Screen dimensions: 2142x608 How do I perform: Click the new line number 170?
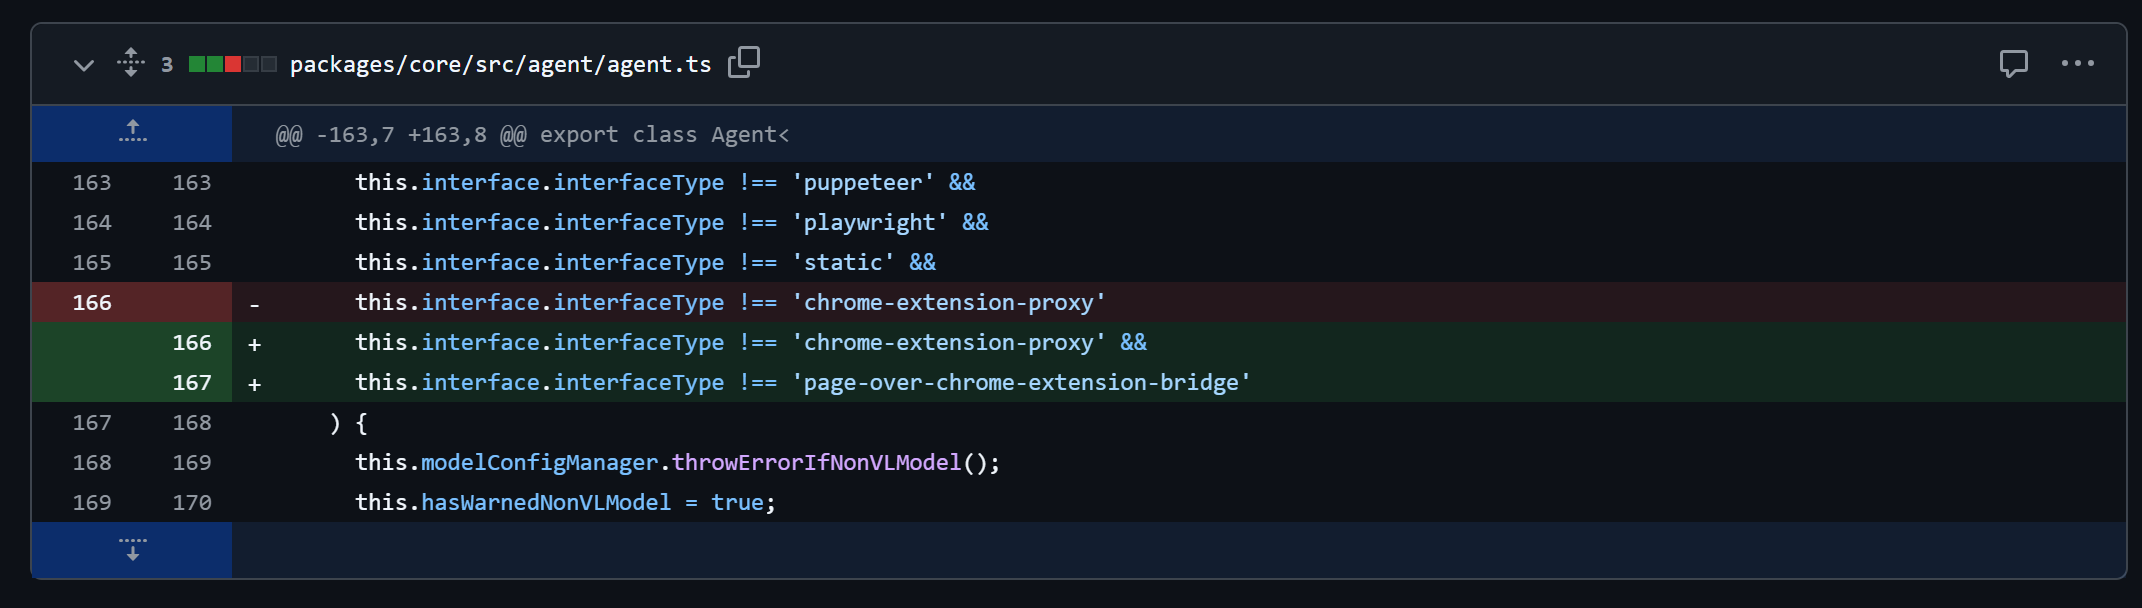(192, 503)
